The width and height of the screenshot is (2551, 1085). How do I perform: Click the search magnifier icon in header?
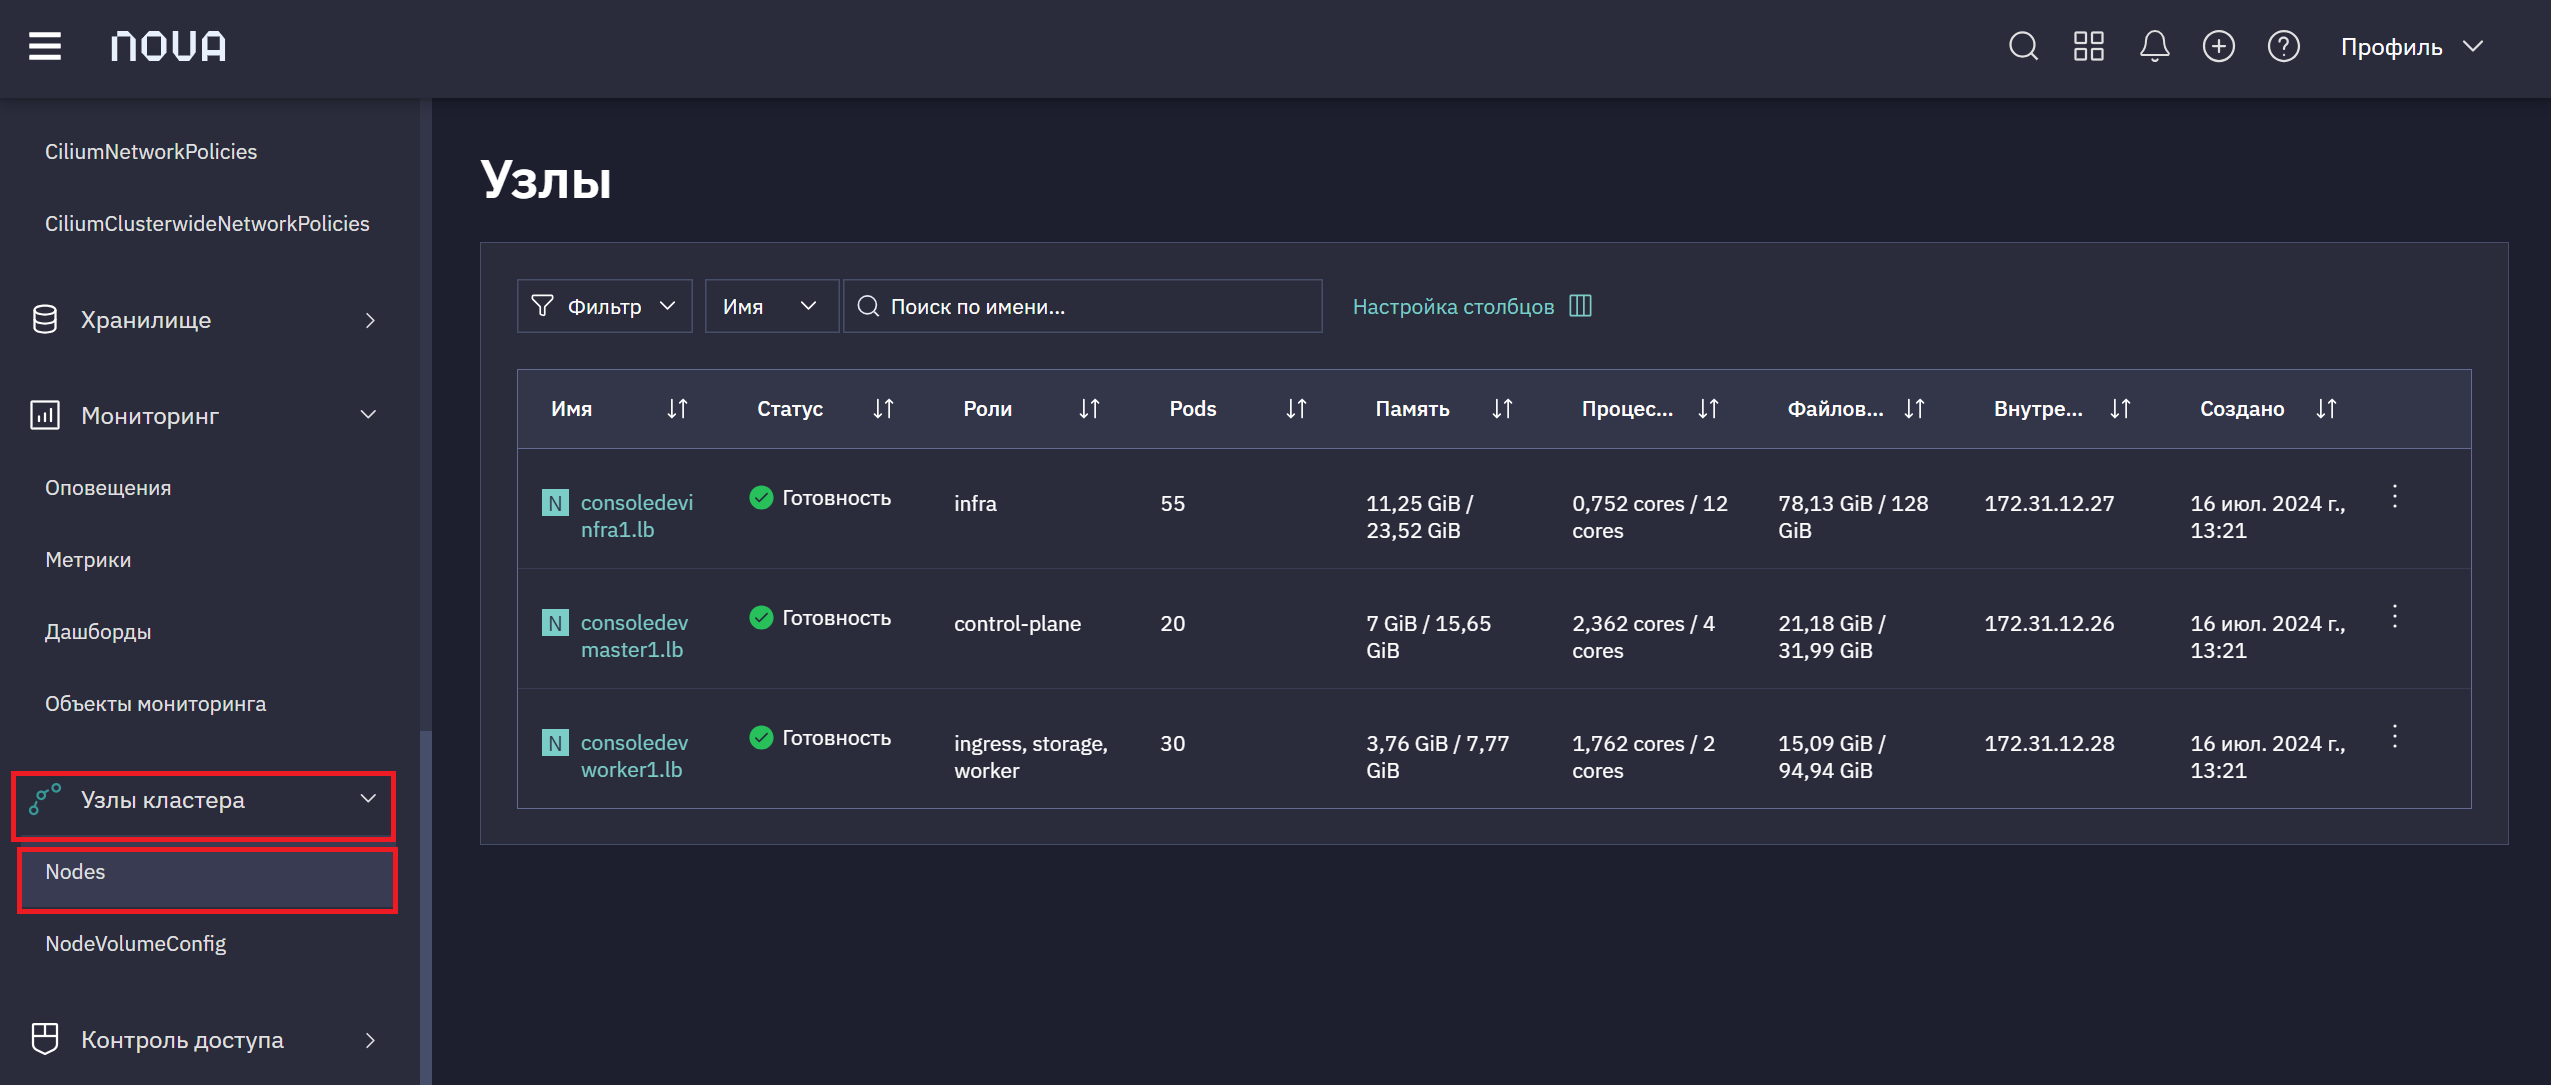click(x=2023, y=46)
